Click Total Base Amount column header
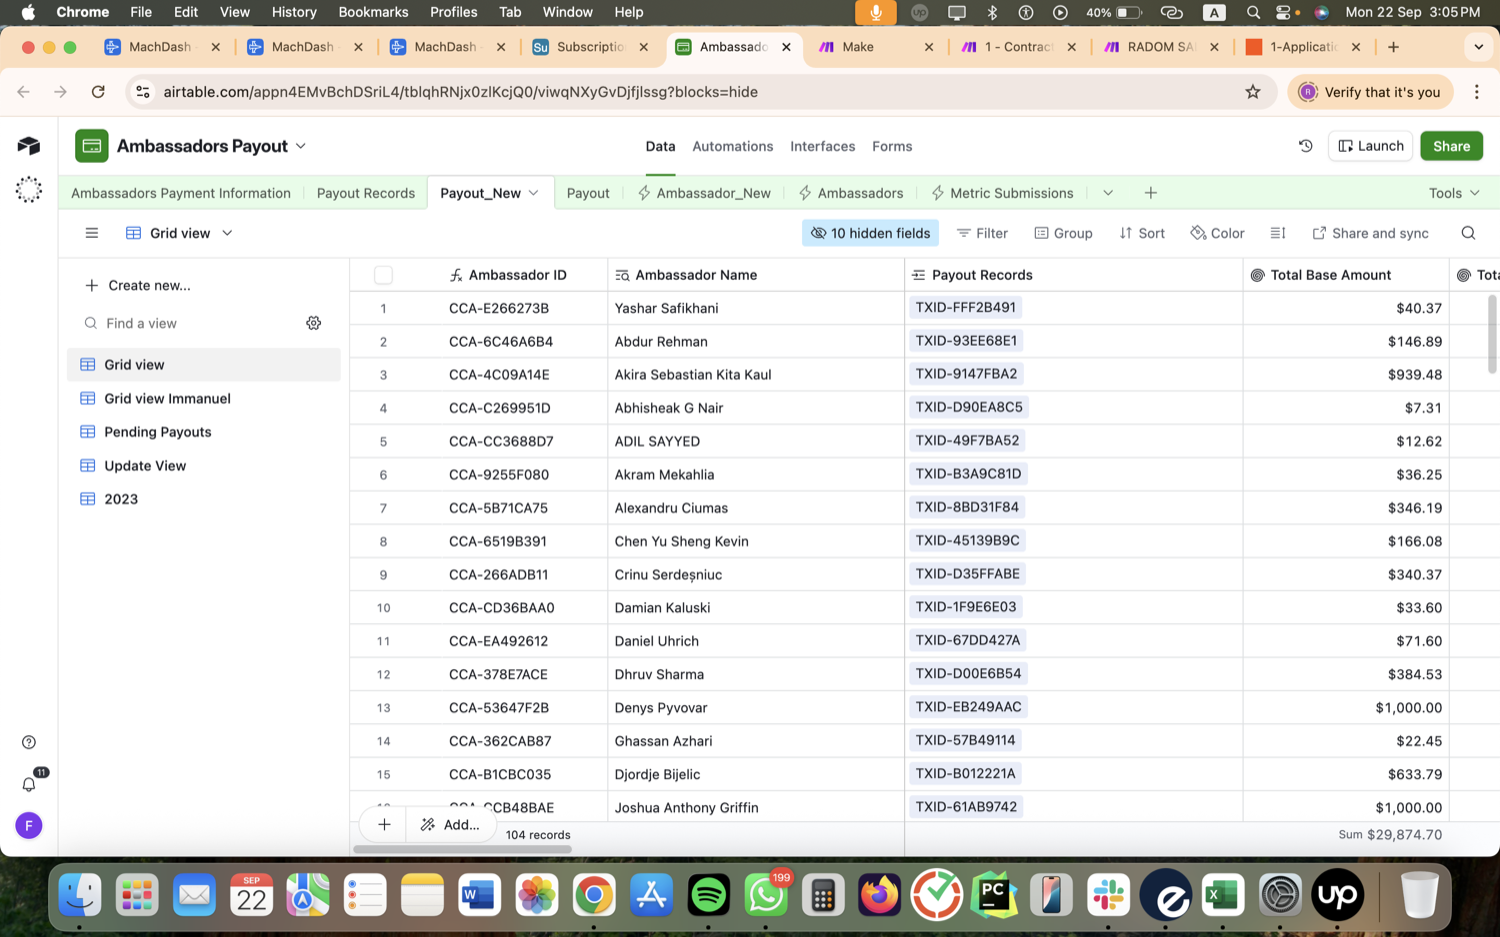The image size is (1500, 937). 1346,275
